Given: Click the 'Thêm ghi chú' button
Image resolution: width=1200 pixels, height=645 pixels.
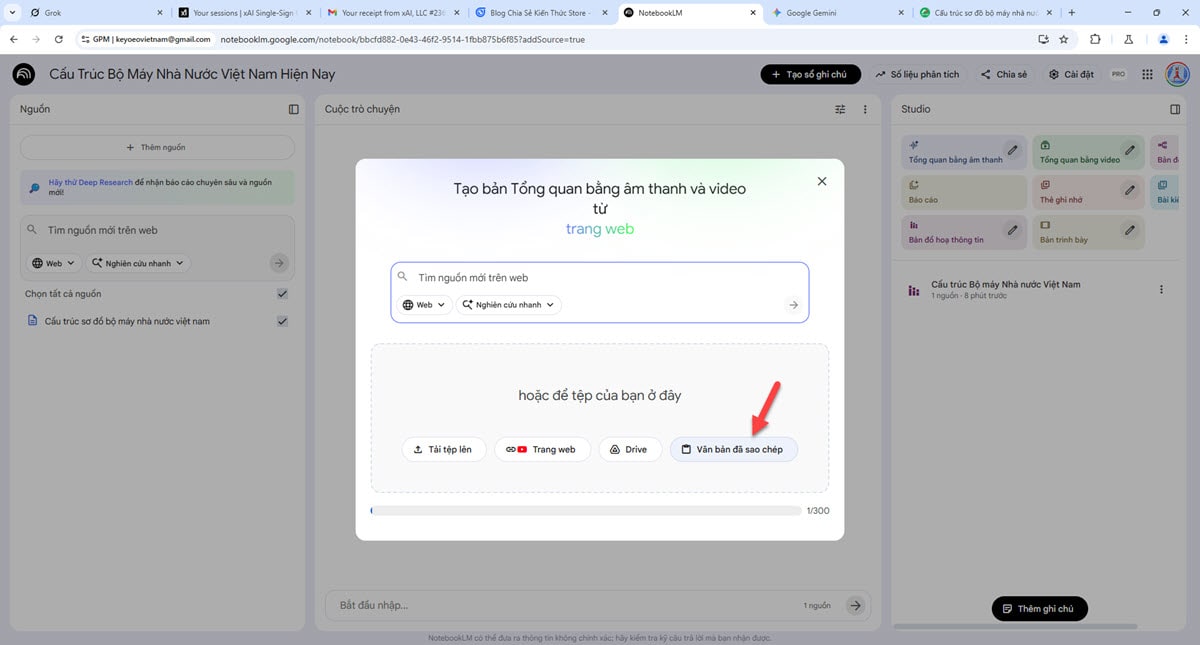Looking at the screenshot, I should [1039, 608].
